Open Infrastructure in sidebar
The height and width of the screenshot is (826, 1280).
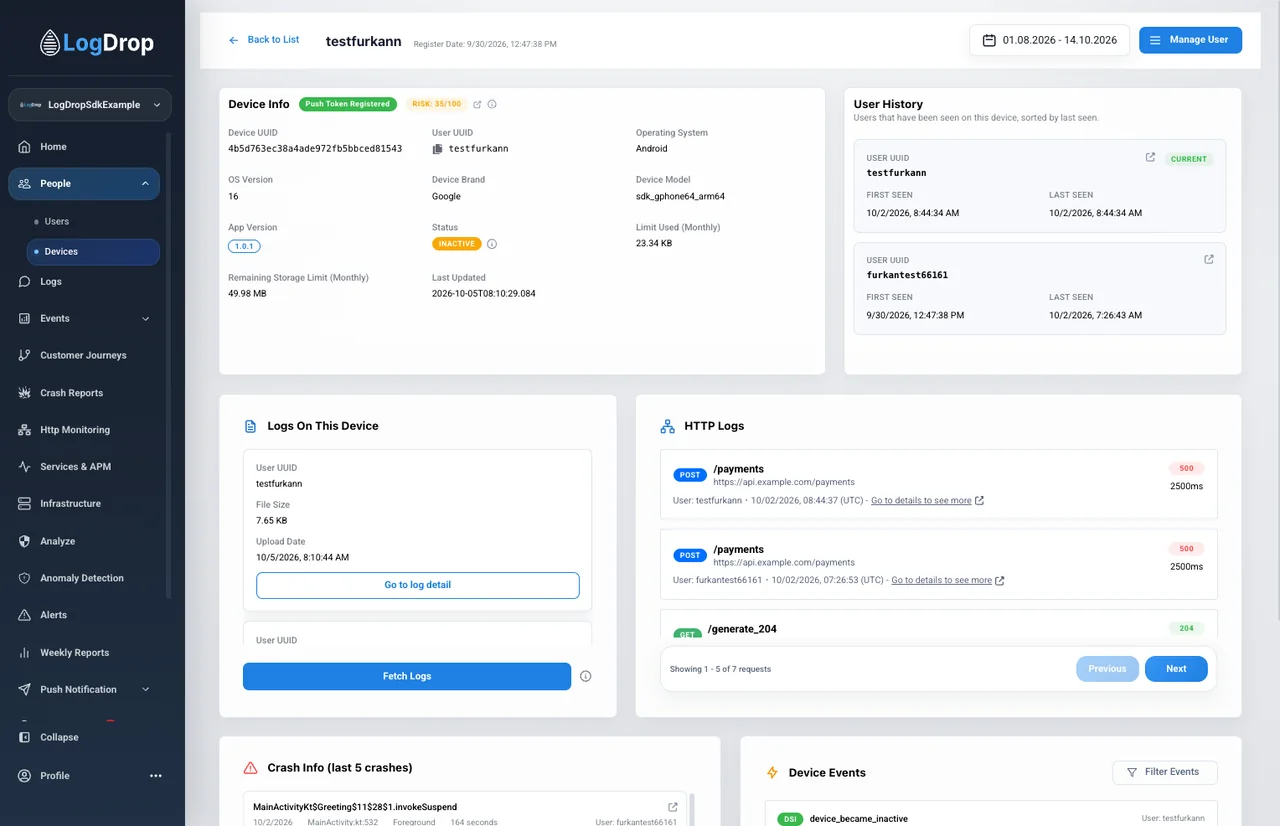(85, 504)
